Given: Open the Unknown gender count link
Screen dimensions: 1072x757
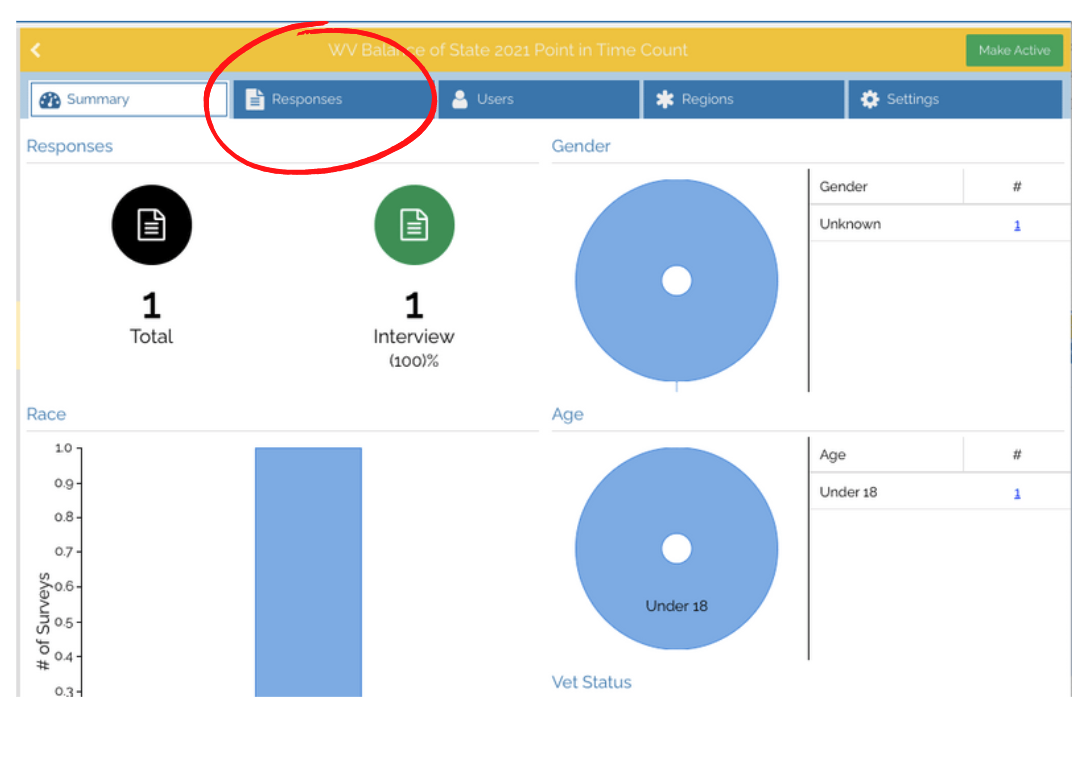Looking at the screenshot, I should click(x=1017, y=225).
